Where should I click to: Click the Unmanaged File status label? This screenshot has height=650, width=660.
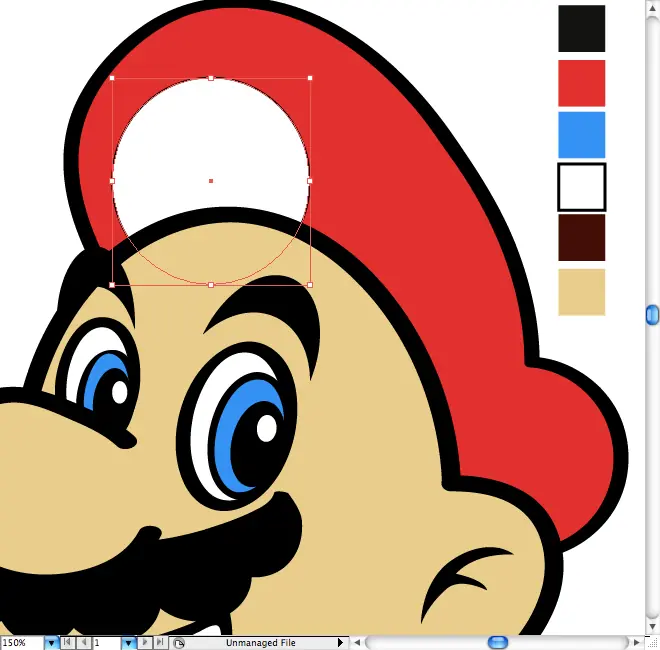tap(260, 642)
